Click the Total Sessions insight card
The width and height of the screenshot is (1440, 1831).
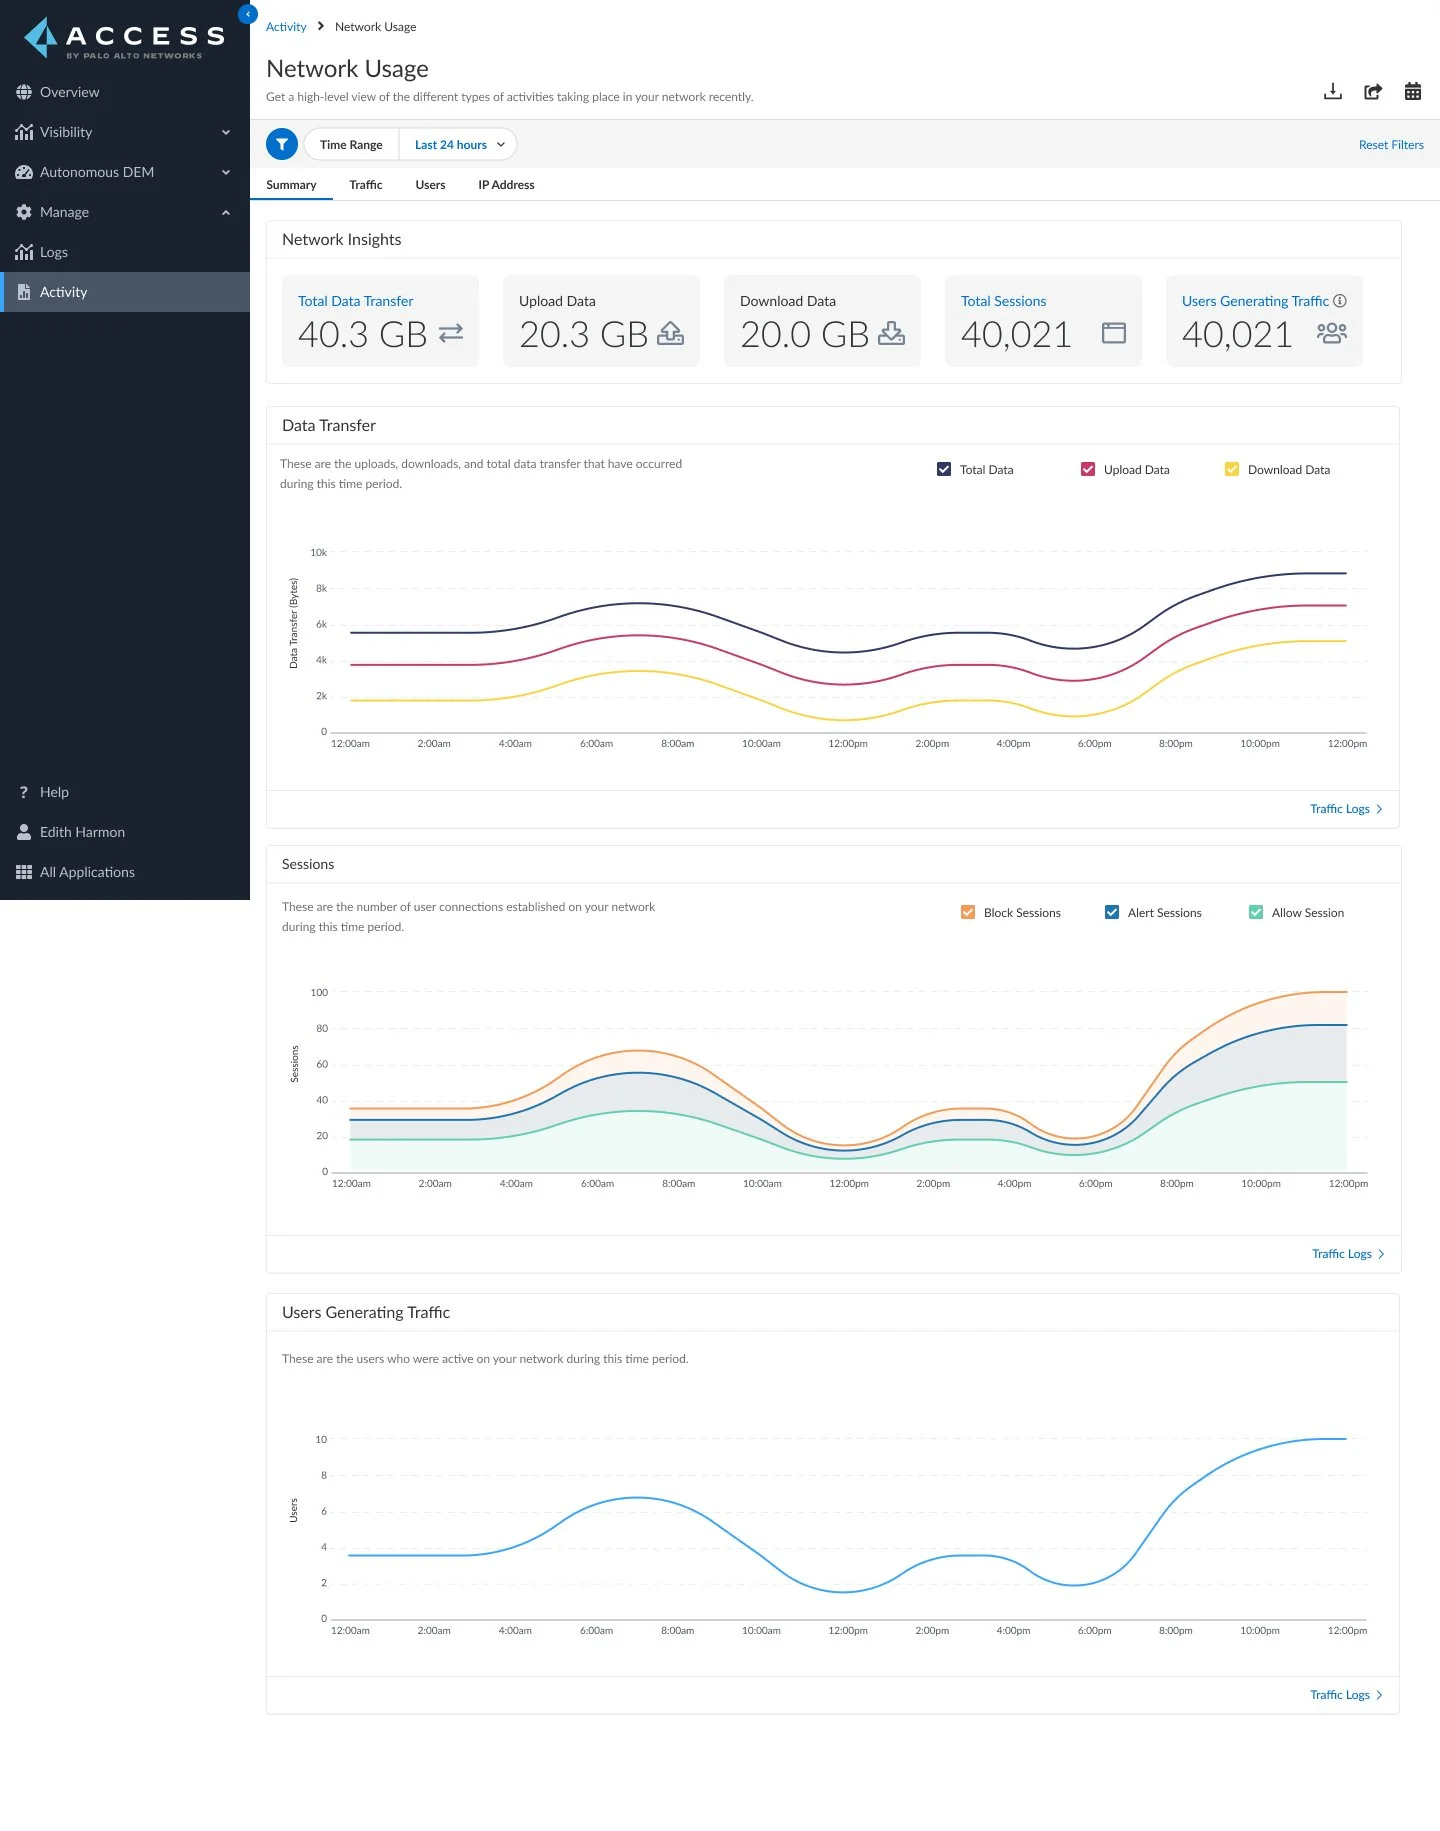tap(1043, 321)
